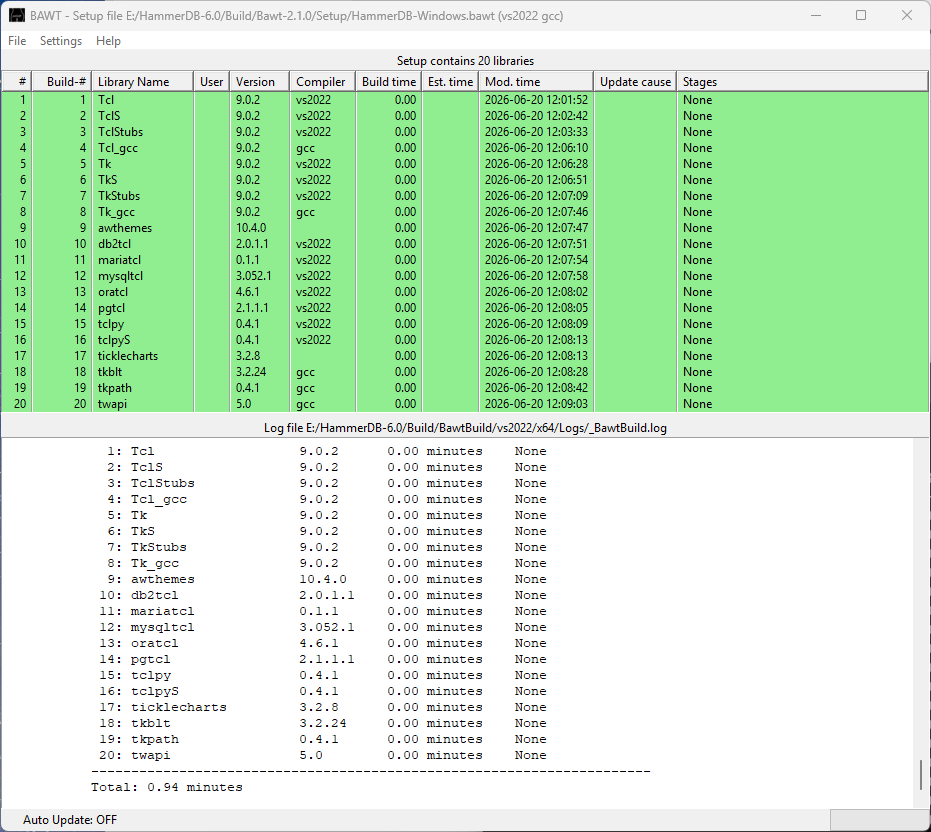Open the Help menu
The height and width of the screenshot is (832, 931).
pos(108,41)
